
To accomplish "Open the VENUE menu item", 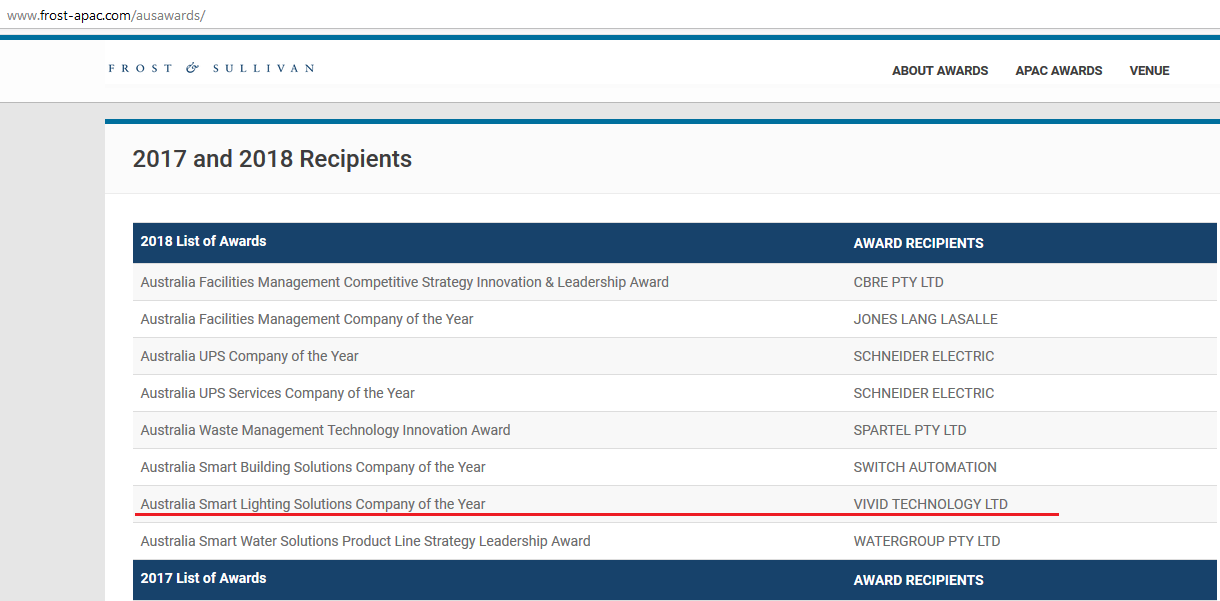I will click(x=1149, y=71).
